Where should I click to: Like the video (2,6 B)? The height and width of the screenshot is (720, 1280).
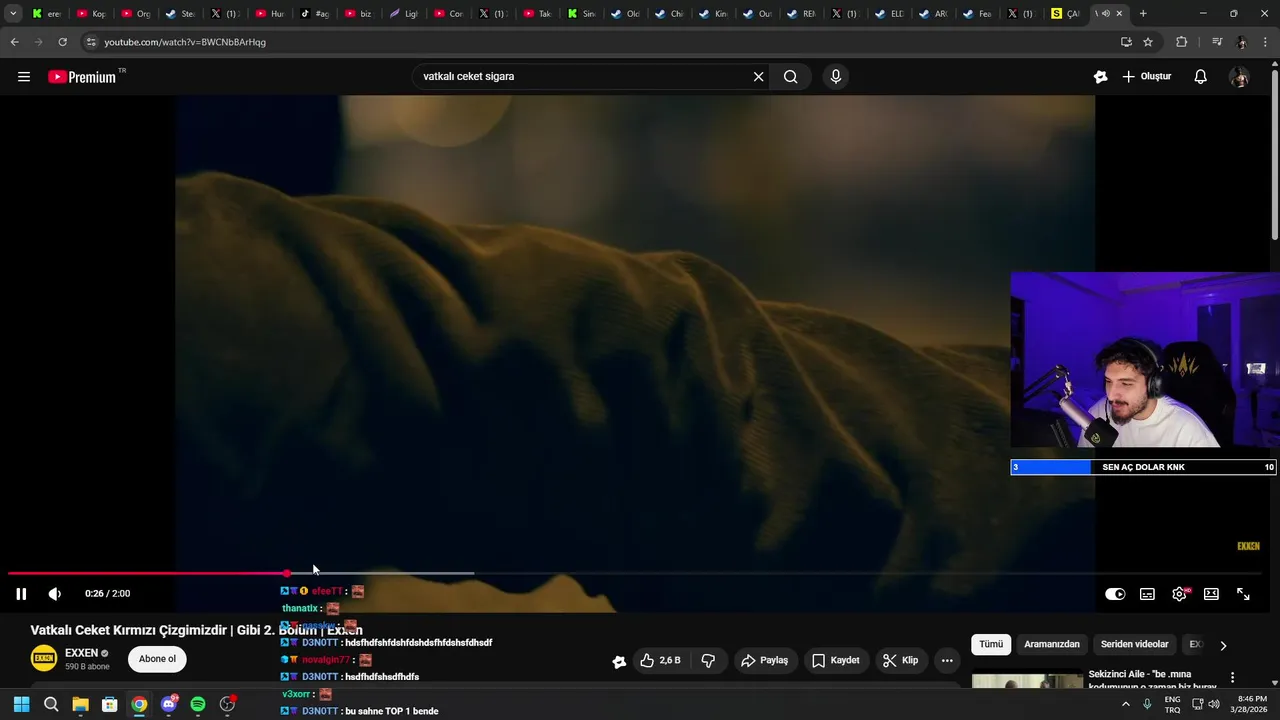(660, 660)
